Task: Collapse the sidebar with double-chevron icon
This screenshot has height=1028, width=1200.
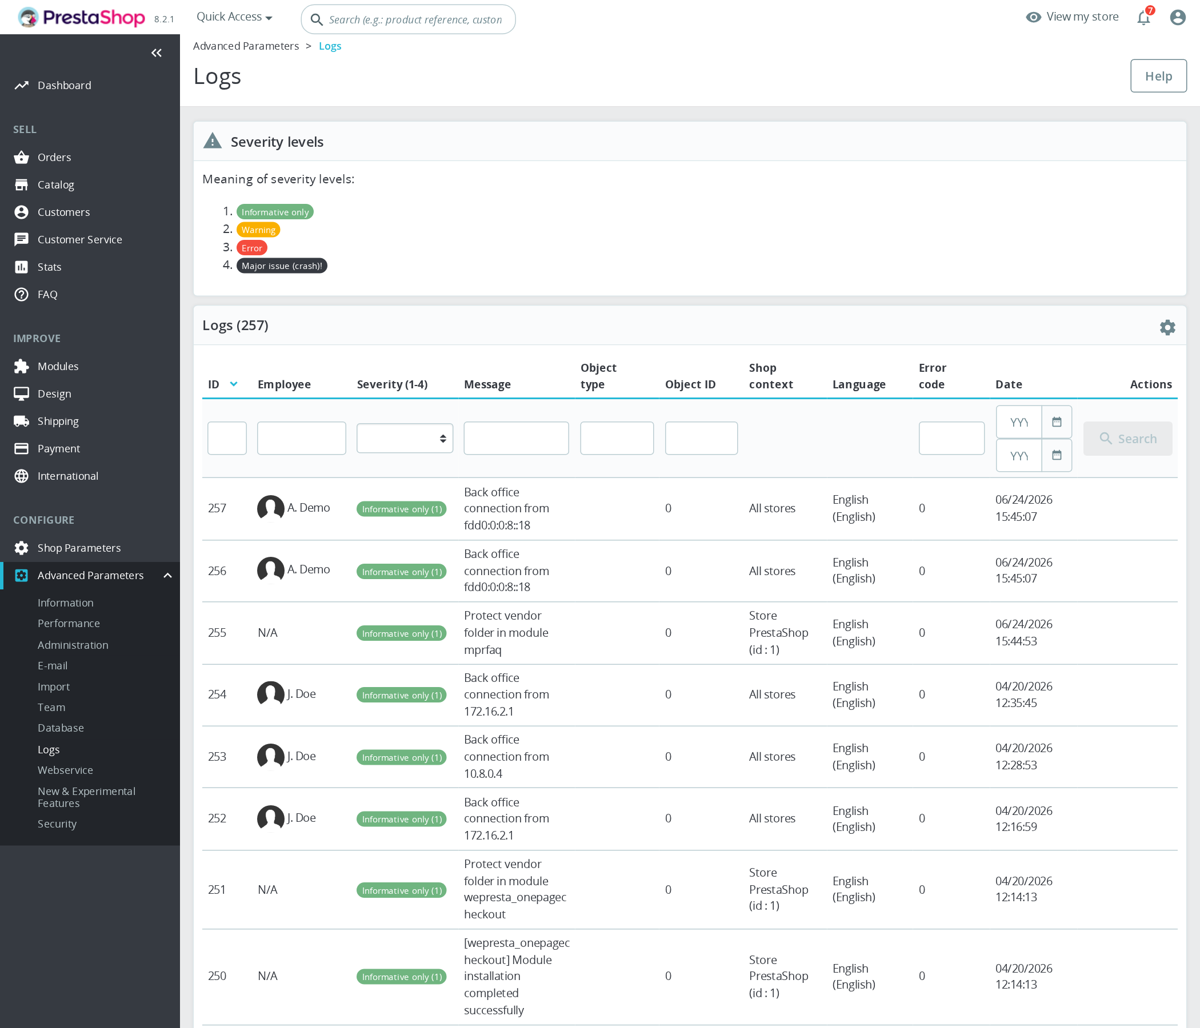Action: [156, 53]
